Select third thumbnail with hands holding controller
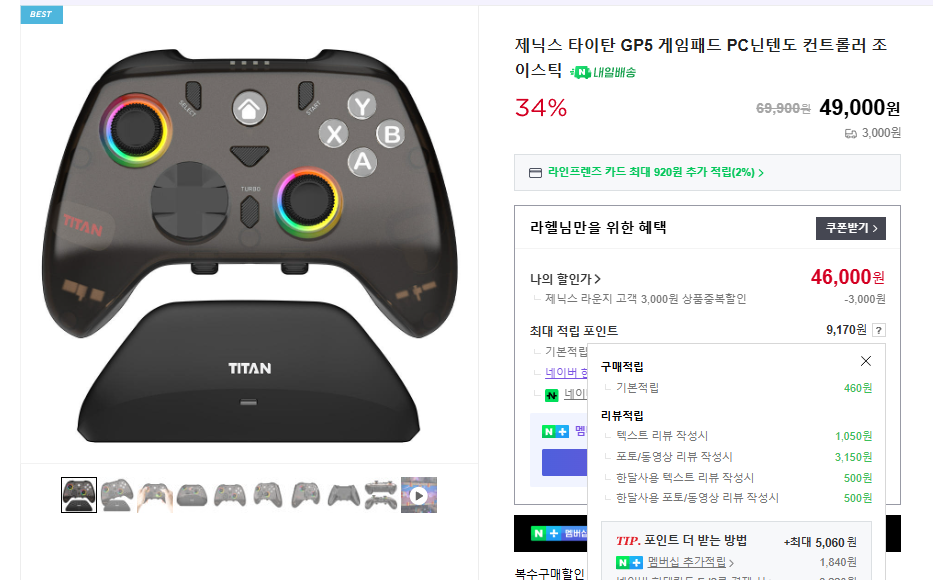 tap(155, 495)
